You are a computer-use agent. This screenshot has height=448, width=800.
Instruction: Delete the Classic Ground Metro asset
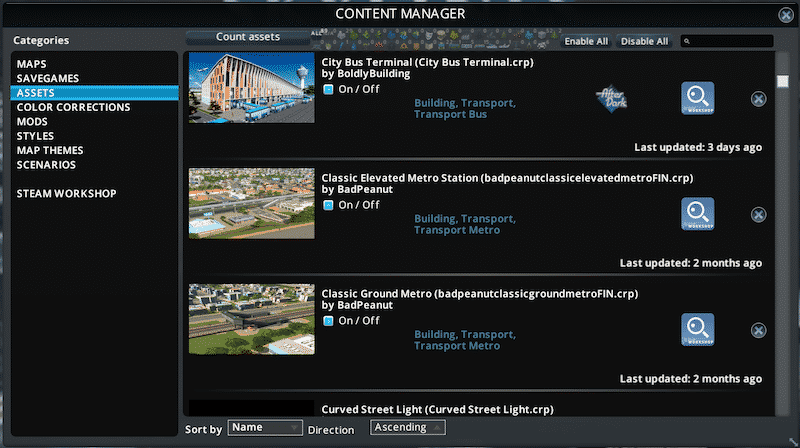point(758,330)
